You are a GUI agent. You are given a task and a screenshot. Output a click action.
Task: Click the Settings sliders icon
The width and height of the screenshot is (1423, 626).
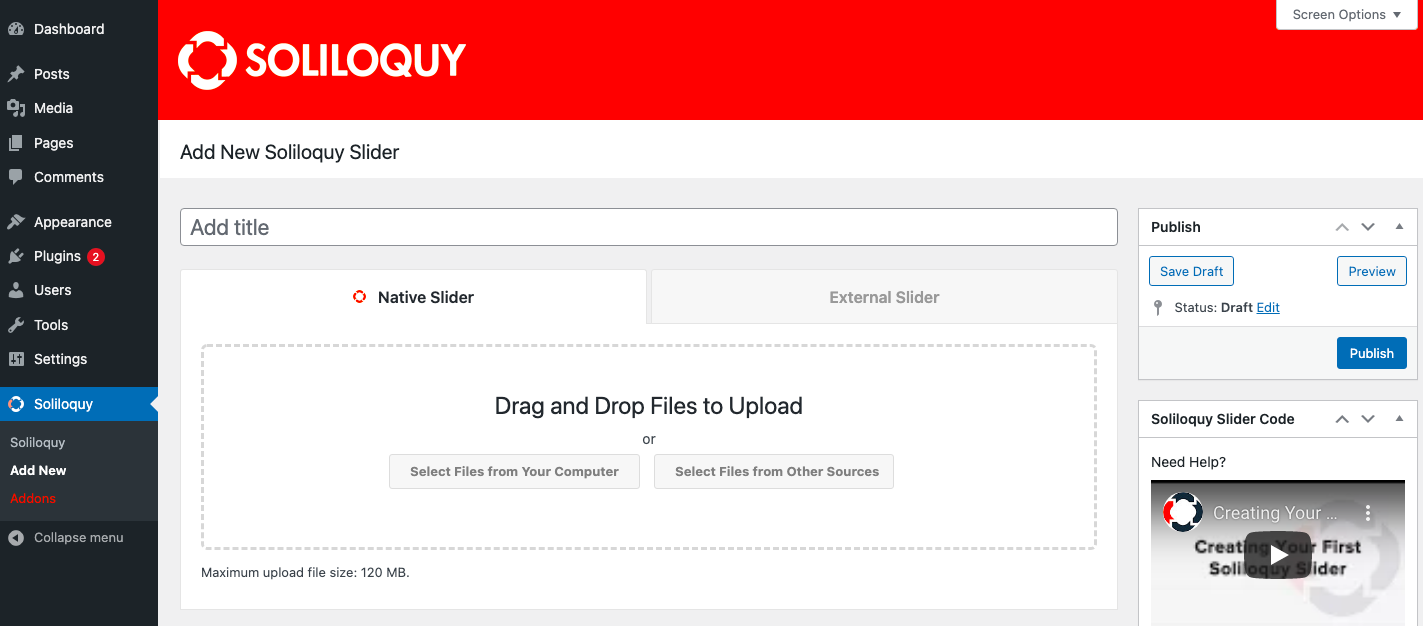click(16, 359)
